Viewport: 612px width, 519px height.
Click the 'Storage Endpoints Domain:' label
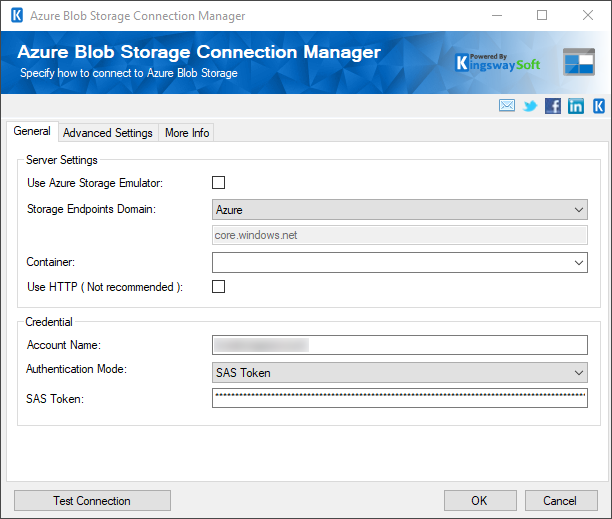91,209
